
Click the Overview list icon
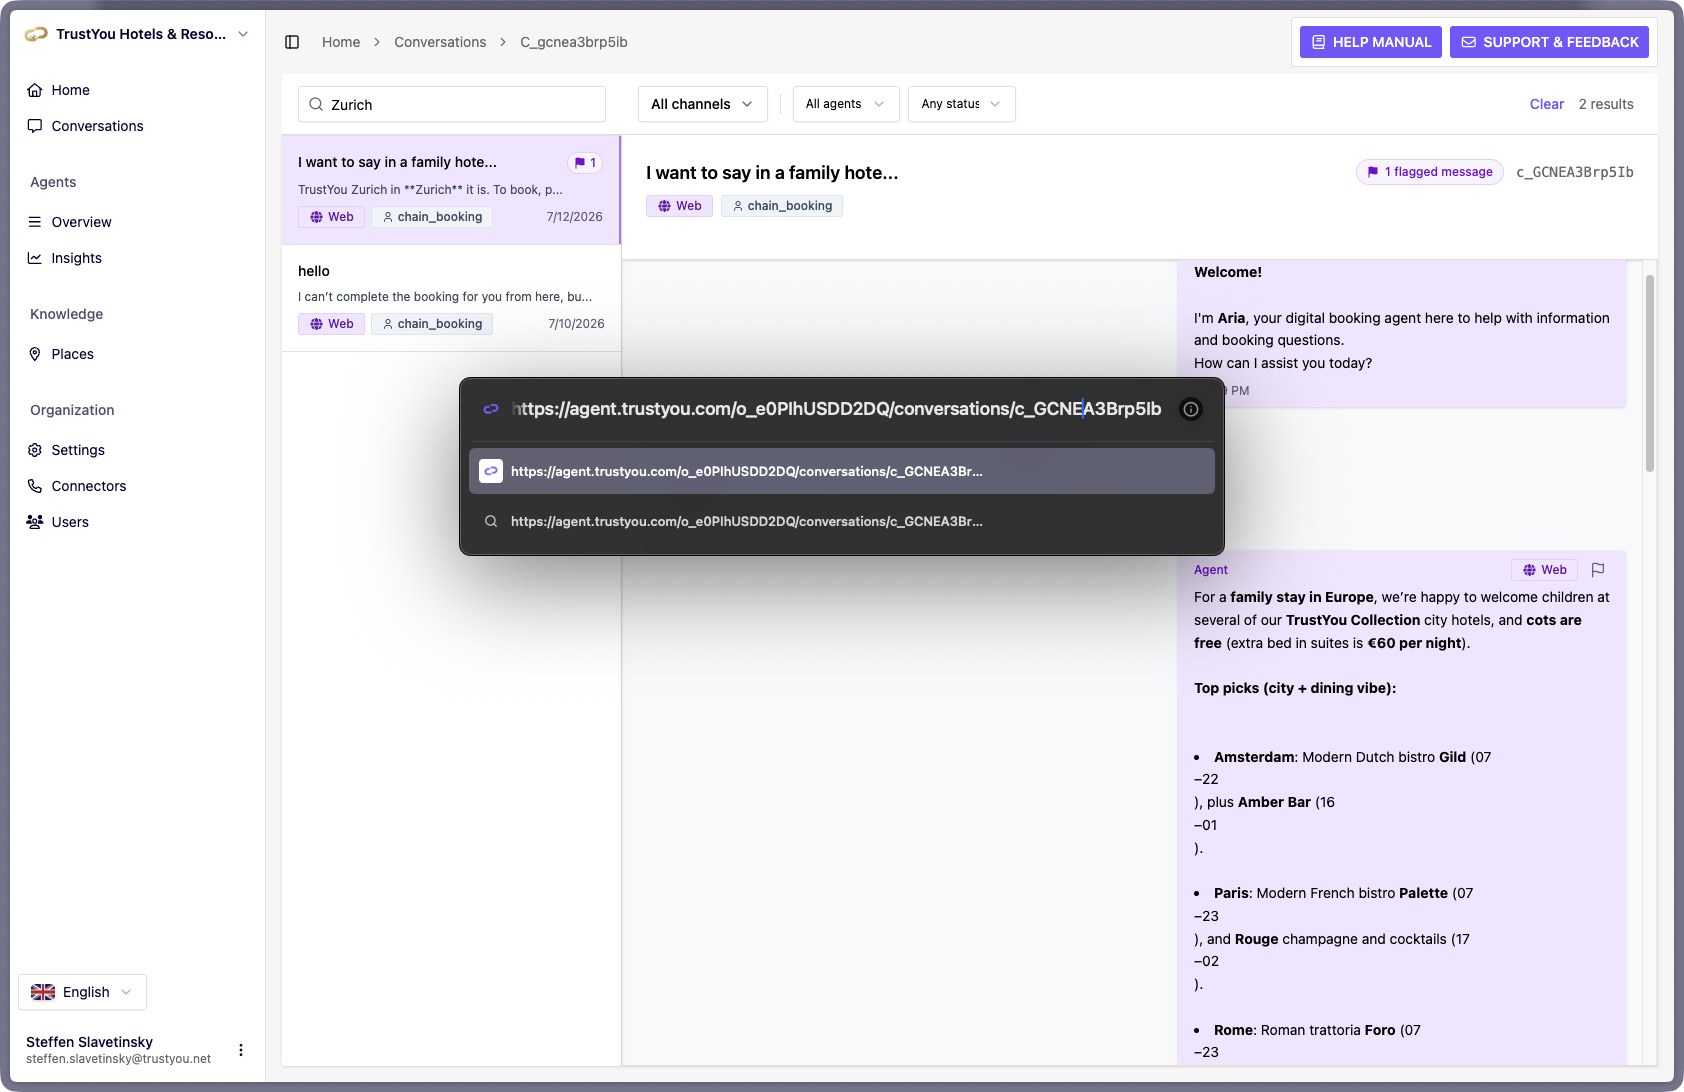(35, 222)
